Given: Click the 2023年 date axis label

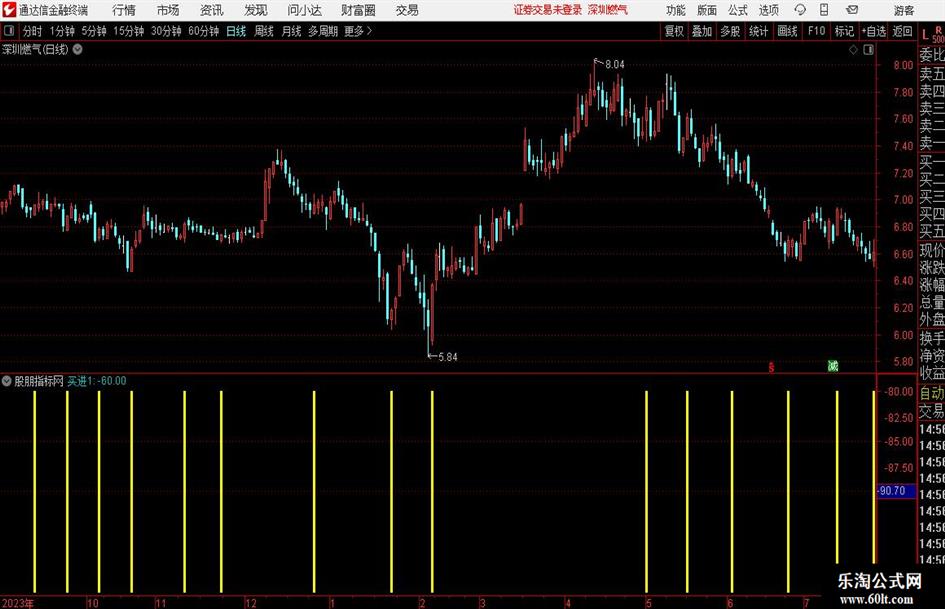Looking at the screenshot, I should point(18,603).
